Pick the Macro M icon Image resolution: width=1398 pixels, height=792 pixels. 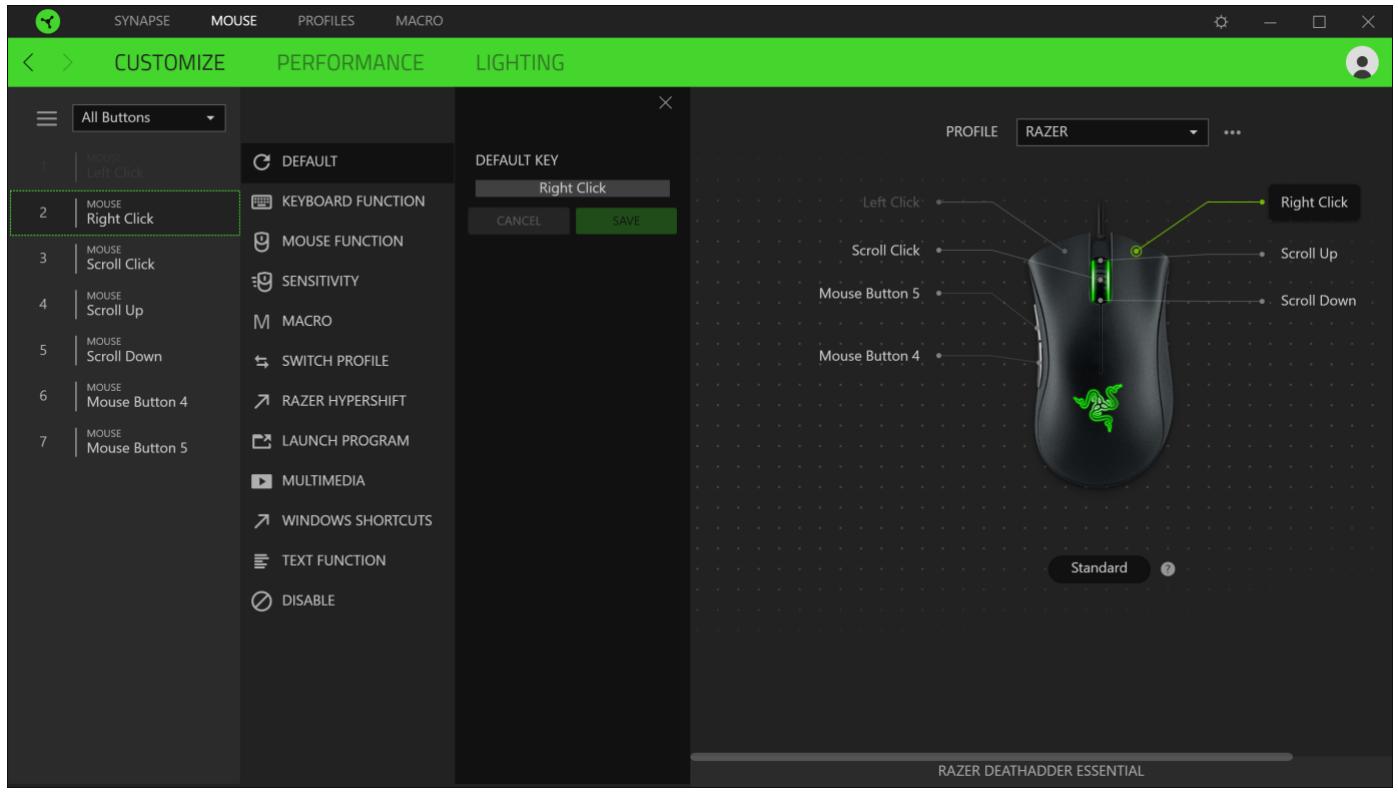point(263,321)
